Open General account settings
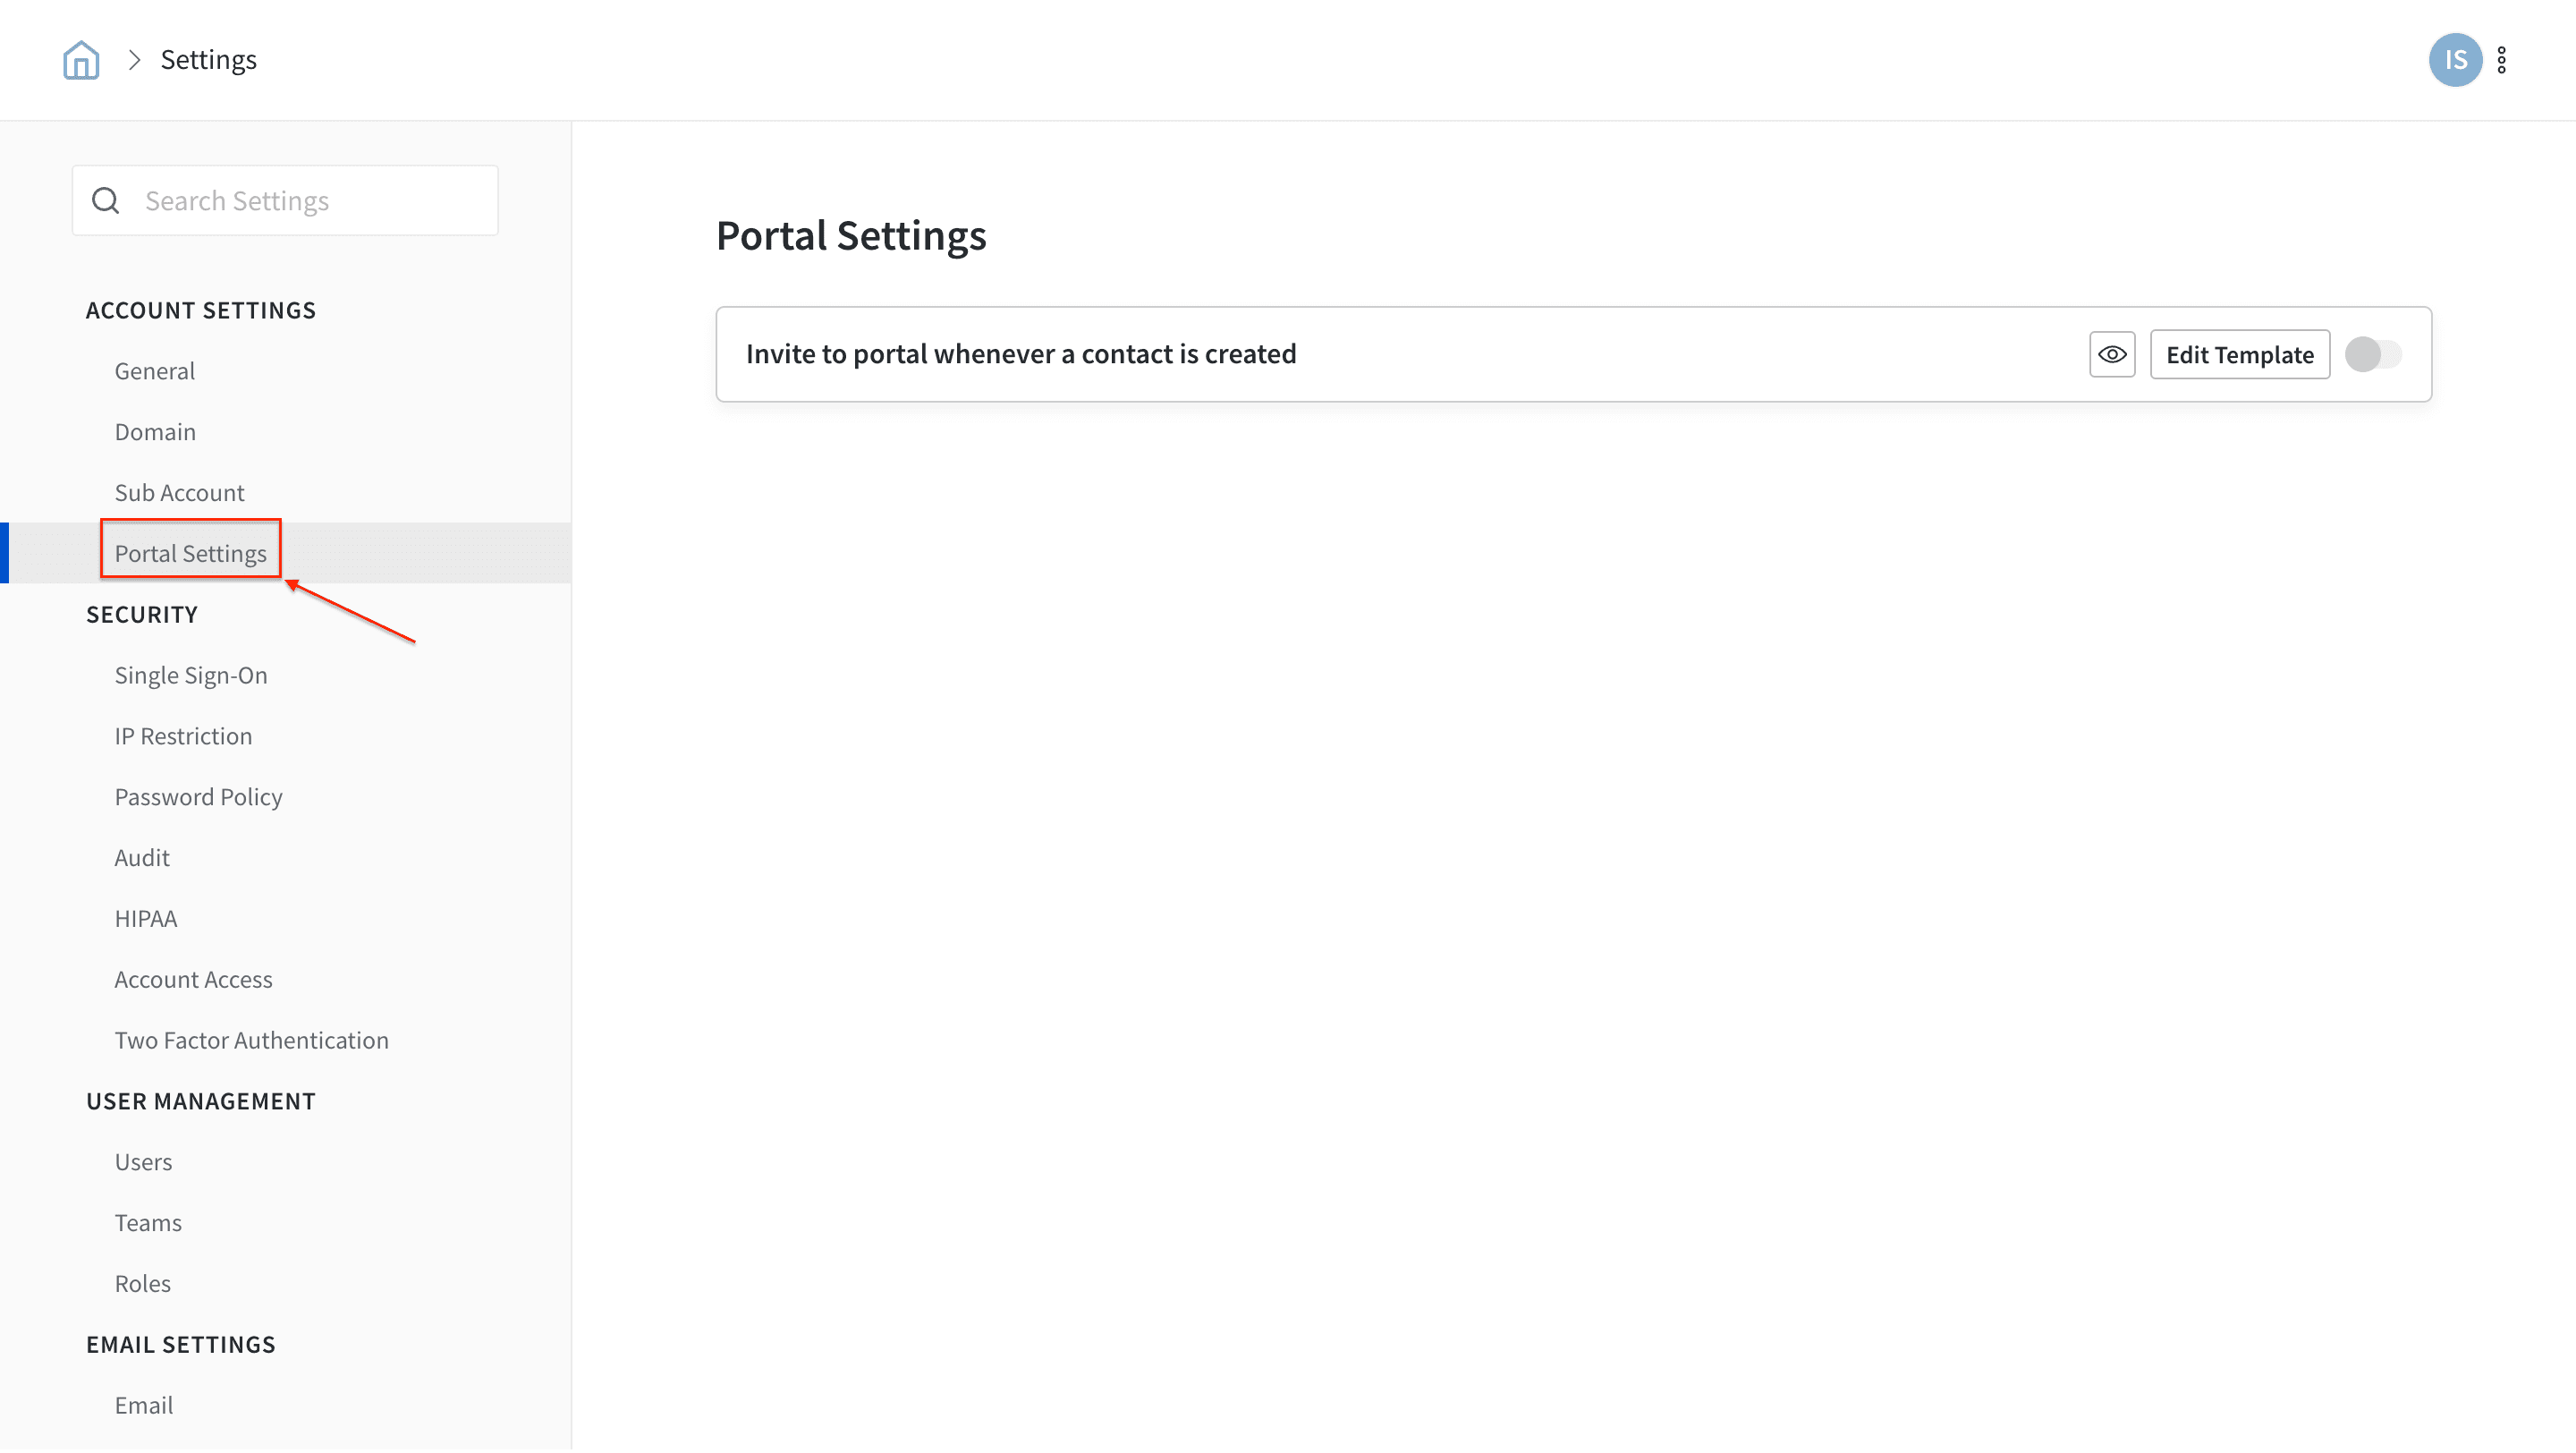The height and width of the screenshot is (1453, 2576). [154, 372]
